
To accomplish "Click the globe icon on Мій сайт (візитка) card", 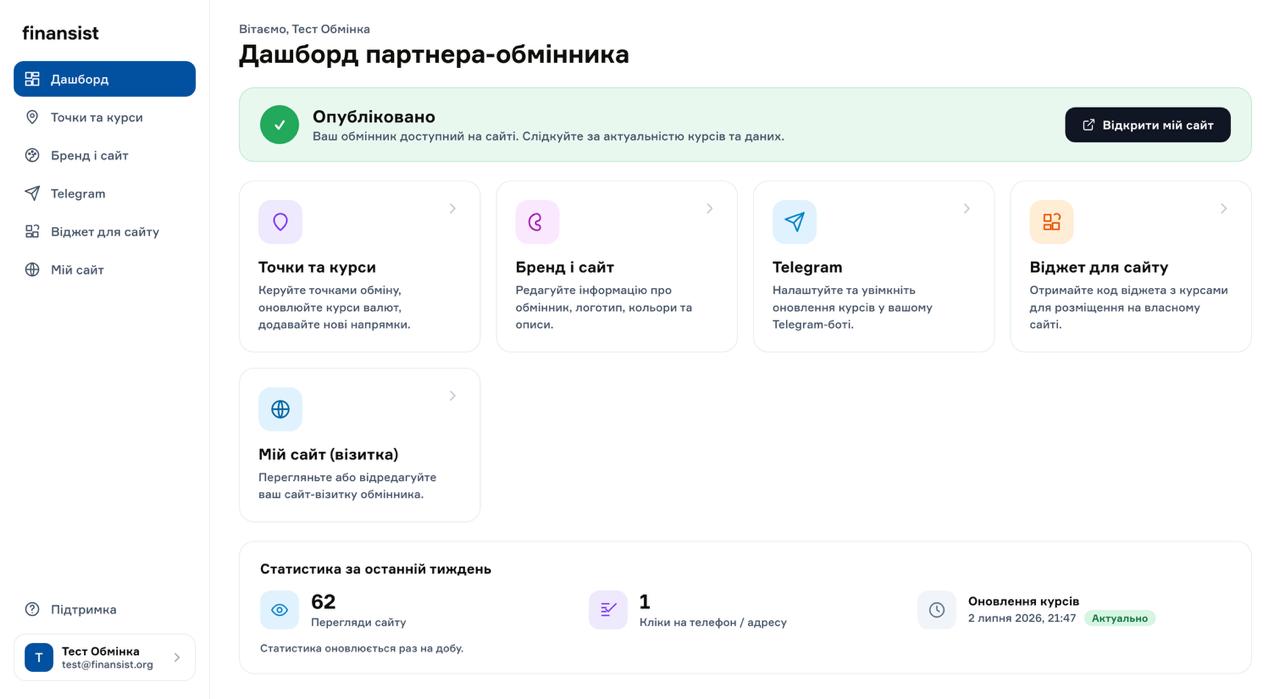I will pyautogui.click(x=280, y=409).
